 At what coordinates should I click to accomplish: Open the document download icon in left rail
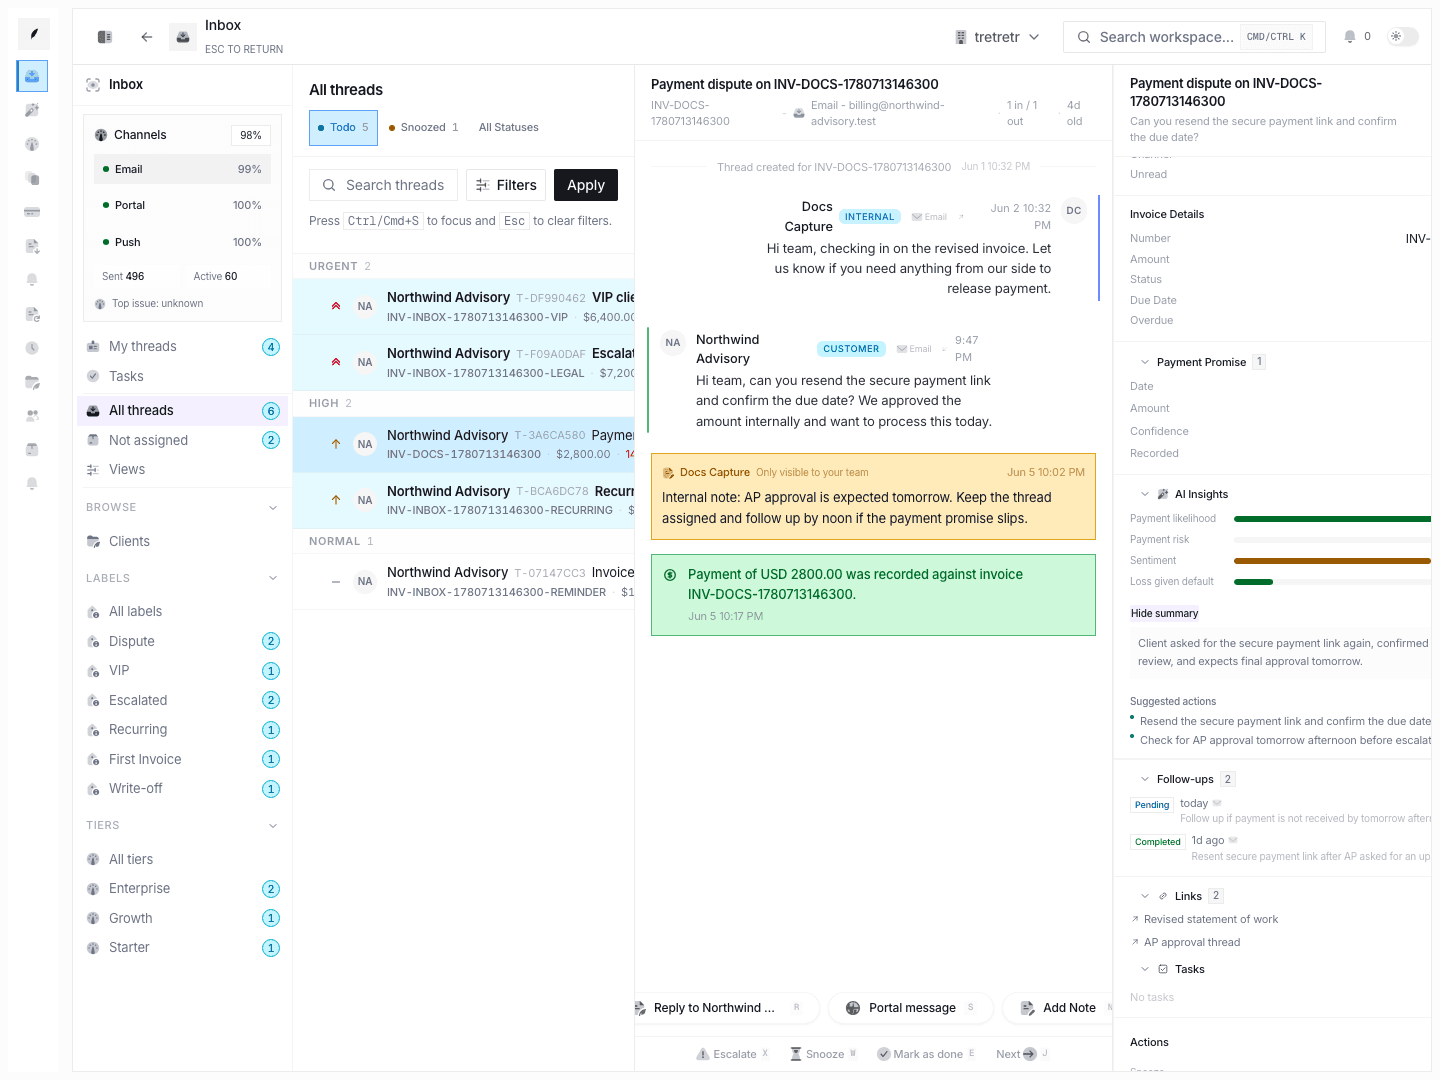[x=32, y=246]
